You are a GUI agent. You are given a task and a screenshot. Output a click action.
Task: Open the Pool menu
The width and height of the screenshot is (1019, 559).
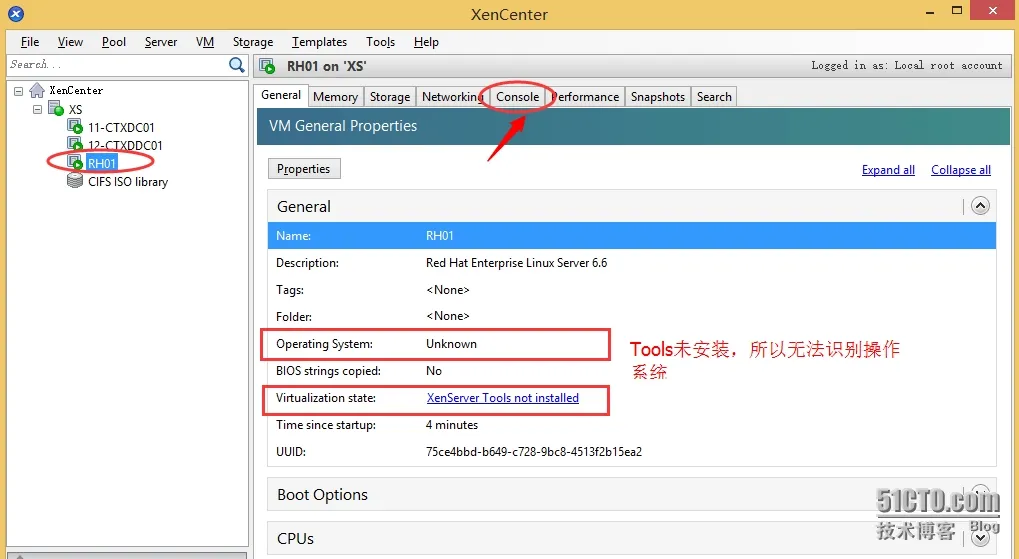coord(114,42)
